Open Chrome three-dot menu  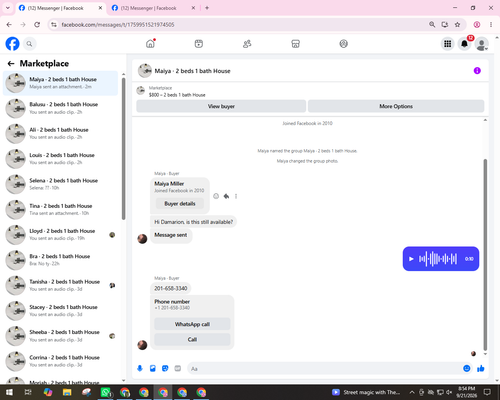click(x=491, y=25)
